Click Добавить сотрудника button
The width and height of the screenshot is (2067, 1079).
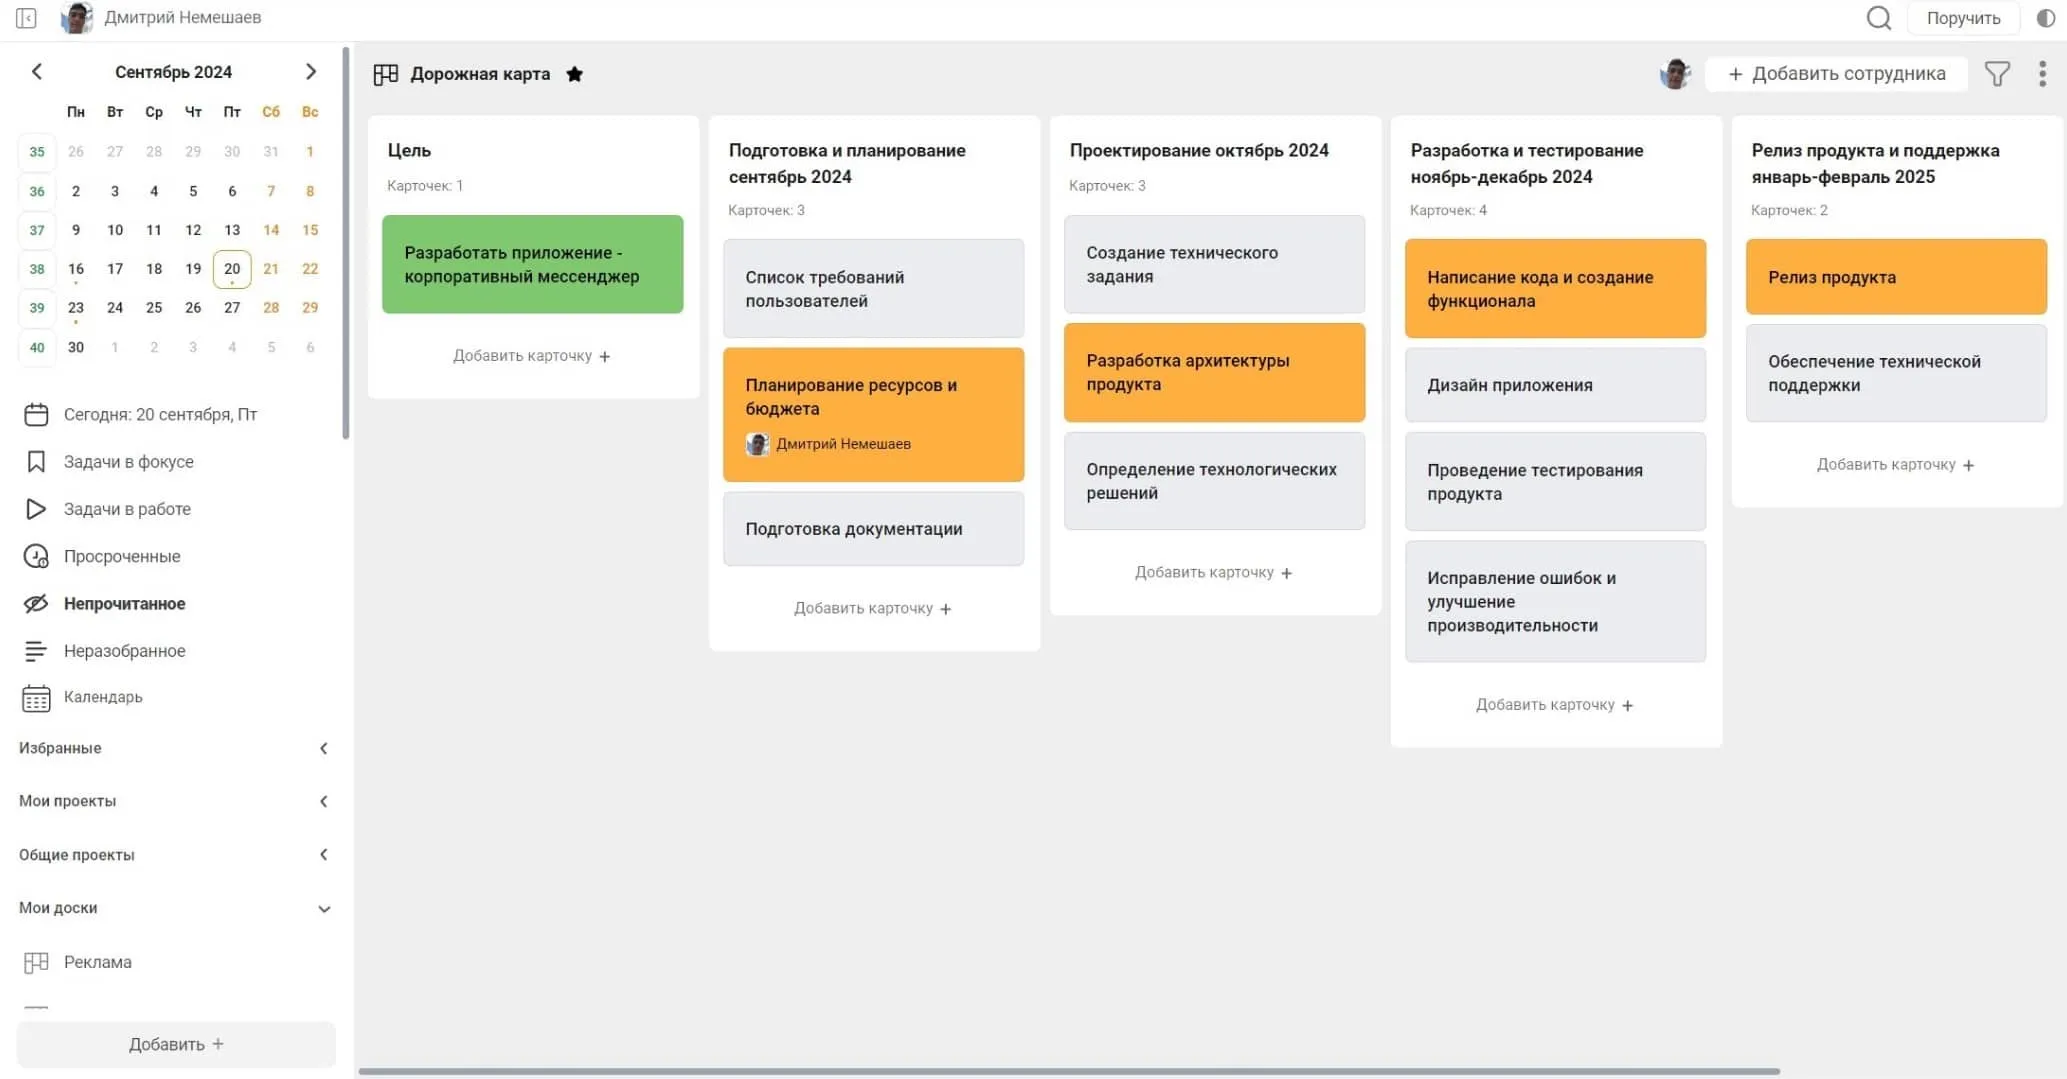(x=1836, y=74)
